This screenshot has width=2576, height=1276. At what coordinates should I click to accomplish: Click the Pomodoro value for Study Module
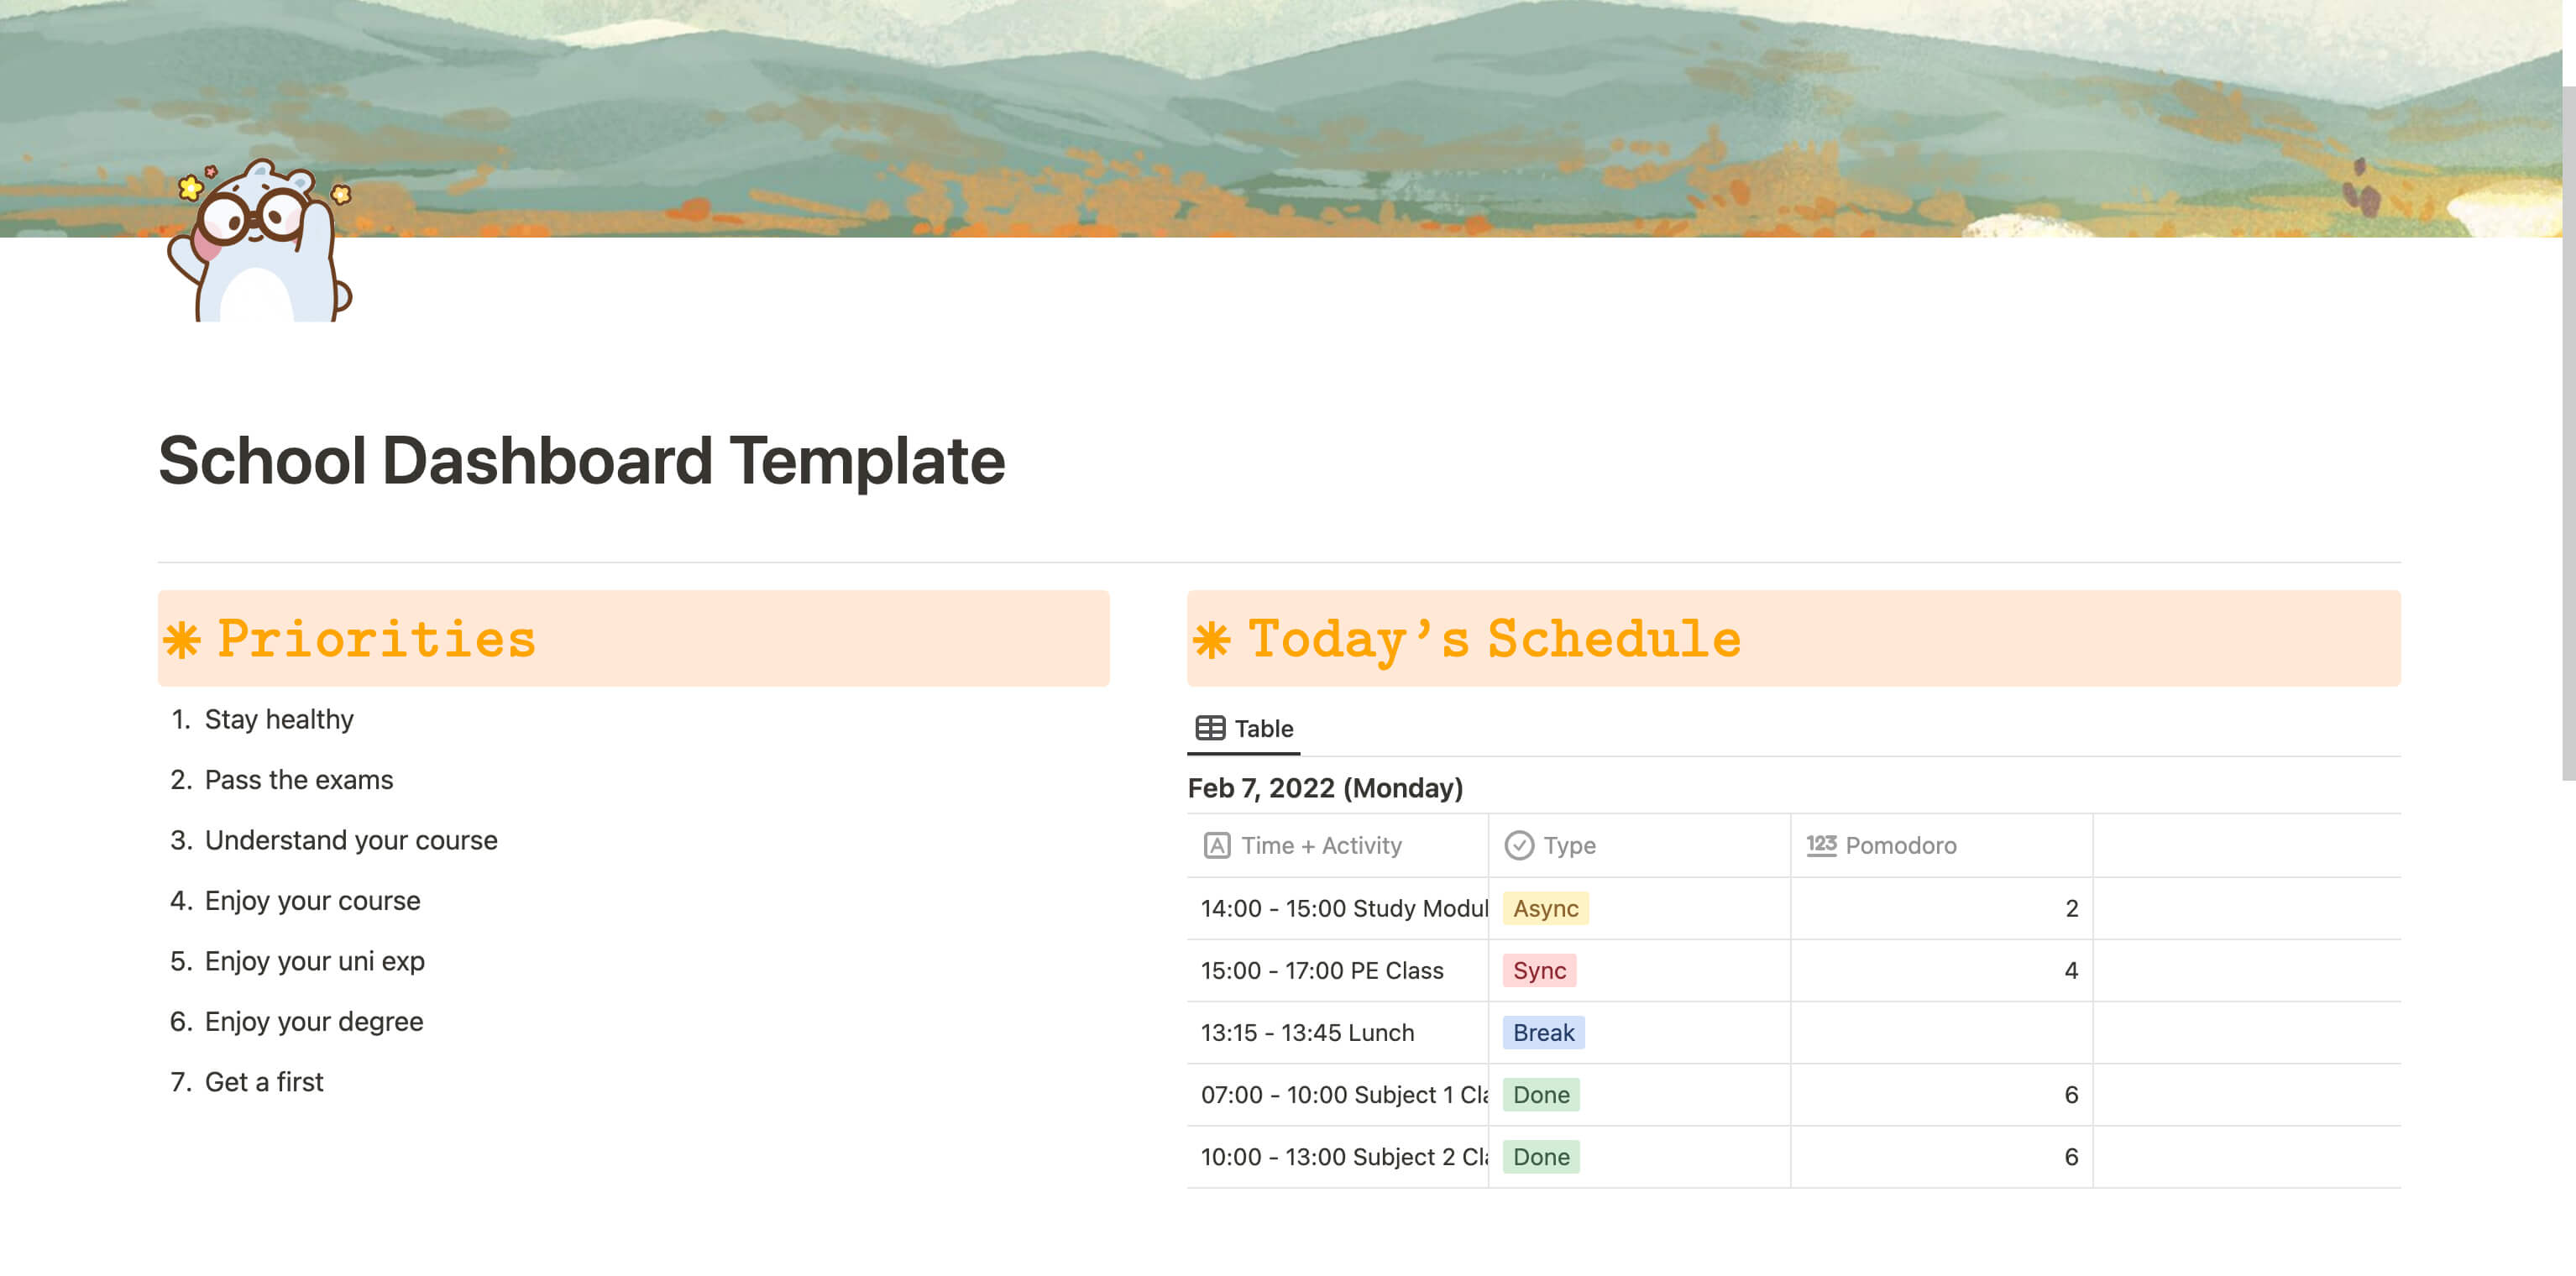(x=2070, y=908)
